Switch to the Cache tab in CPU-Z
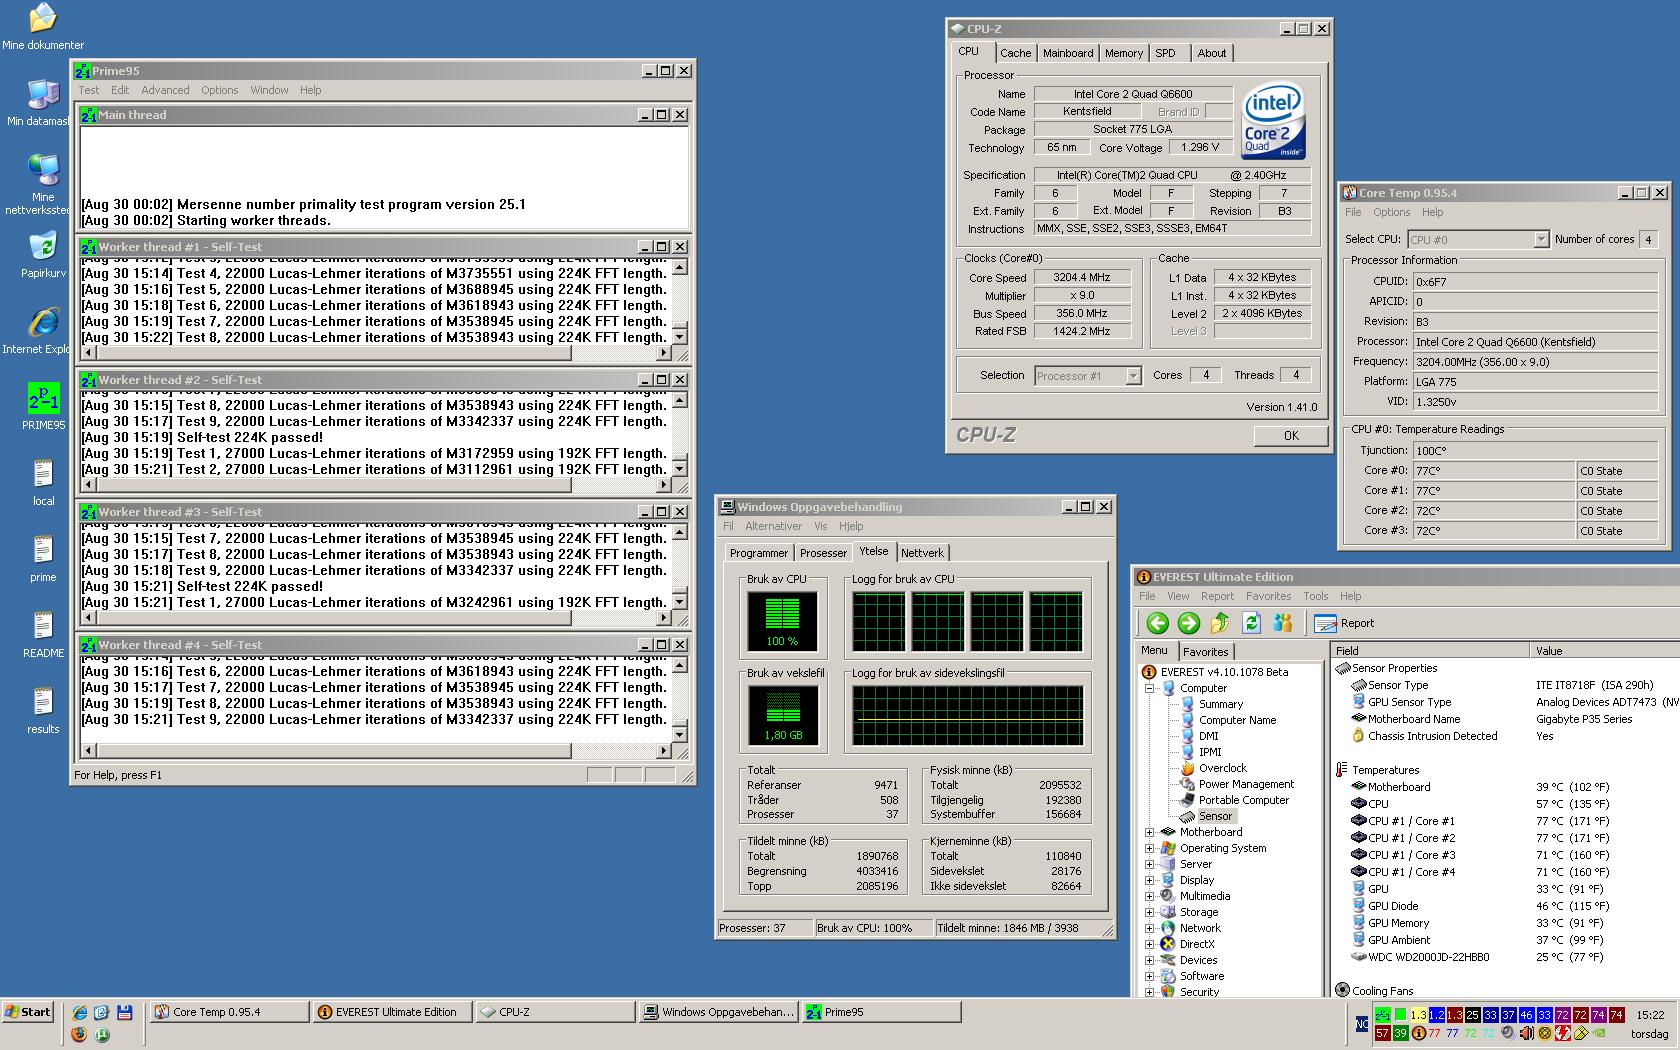The image size is (1680, 1050). [x=1015, y=53]
